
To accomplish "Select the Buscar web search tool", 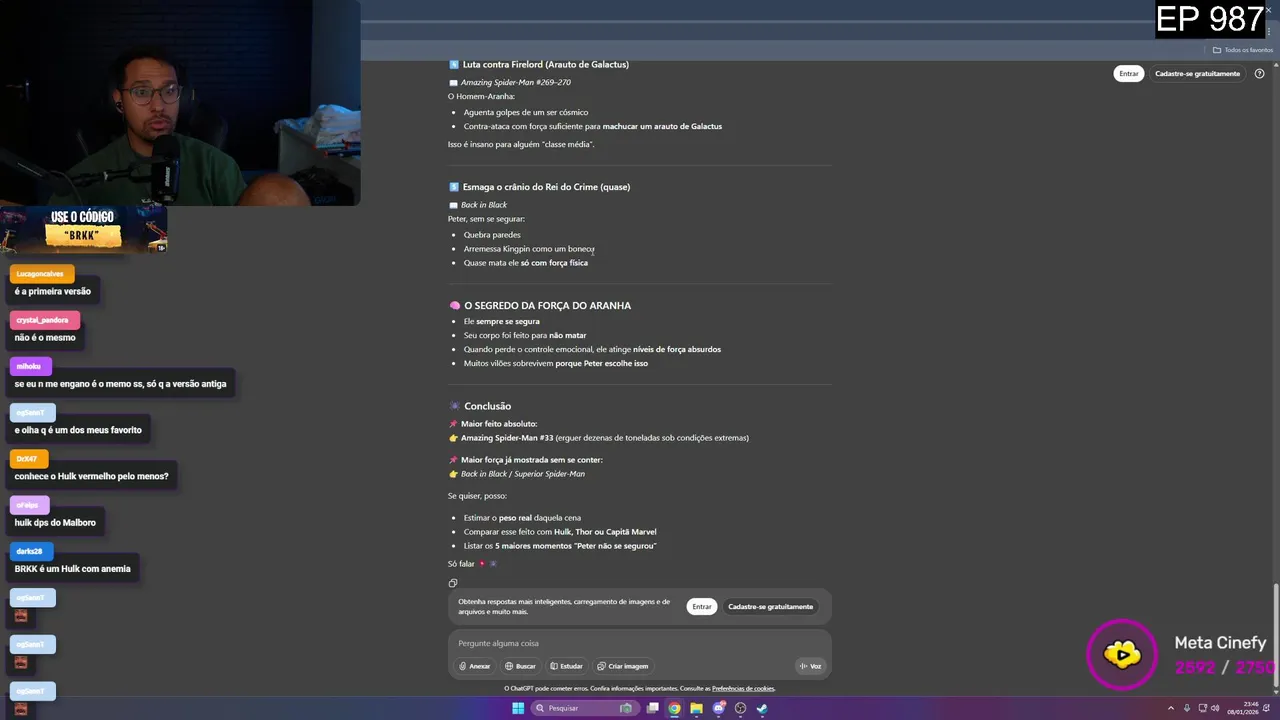I will [520, 666].
